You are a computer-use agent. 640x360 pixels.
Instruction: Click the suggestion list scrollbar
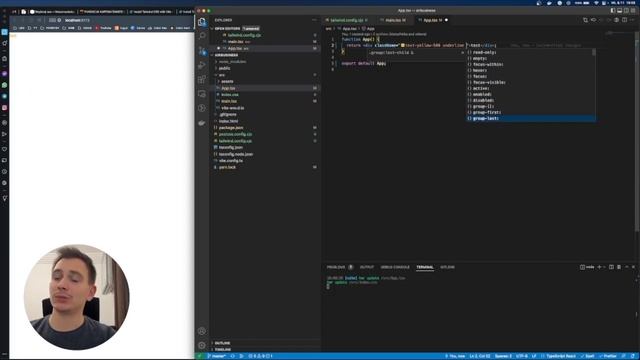(x=594, y=53)
